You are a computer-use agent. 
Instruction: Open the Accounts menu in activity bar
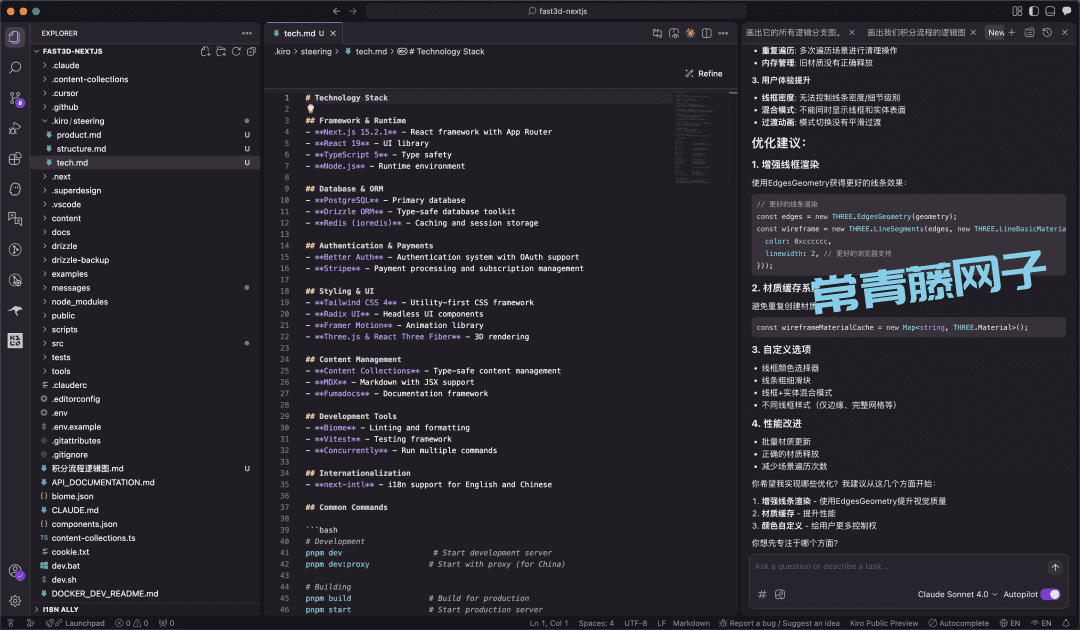pos(15,571)
